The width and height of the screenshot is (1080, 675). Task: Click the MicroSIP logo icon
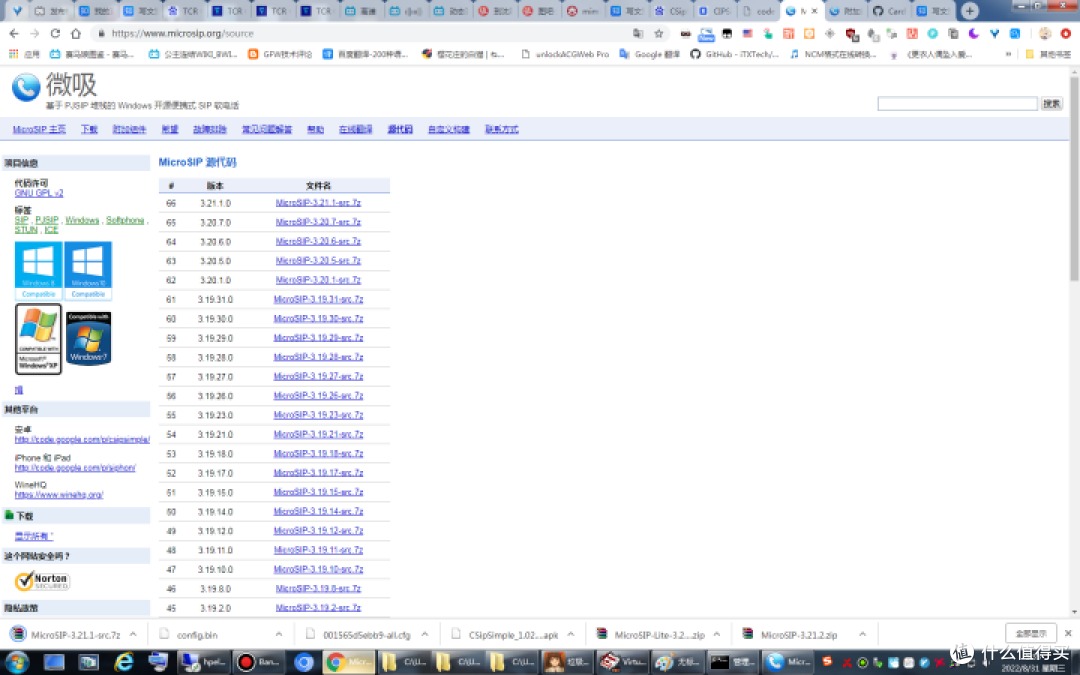pyautogui.click(x=25, y=88)
